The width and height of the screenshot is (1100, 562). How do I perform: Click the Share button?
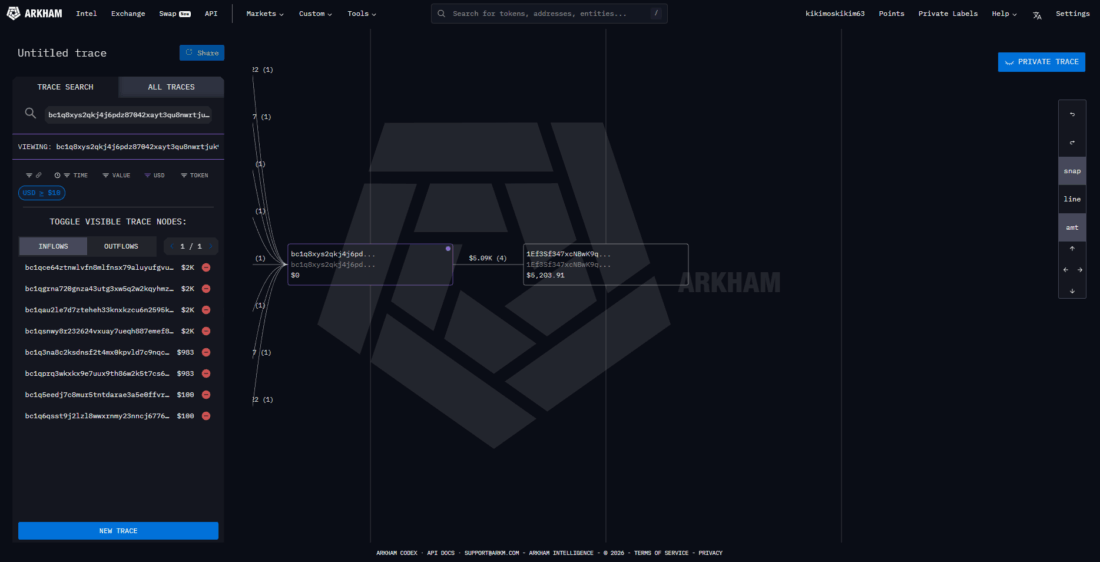click(202, 53)
